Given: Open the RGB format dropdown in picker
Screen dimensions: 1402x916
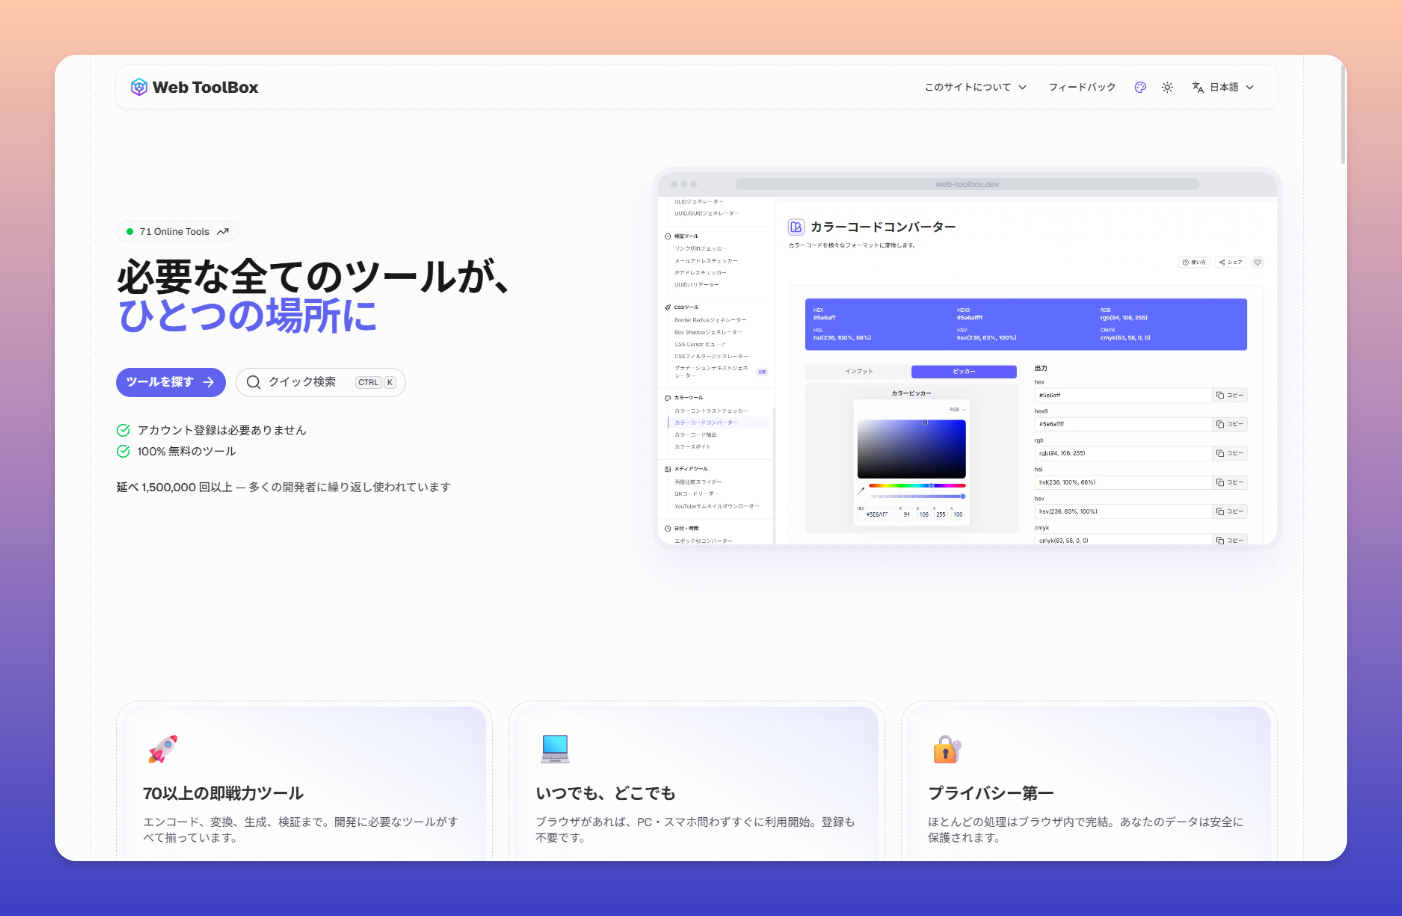Looking at the screenshot, I should pos(957,409).
